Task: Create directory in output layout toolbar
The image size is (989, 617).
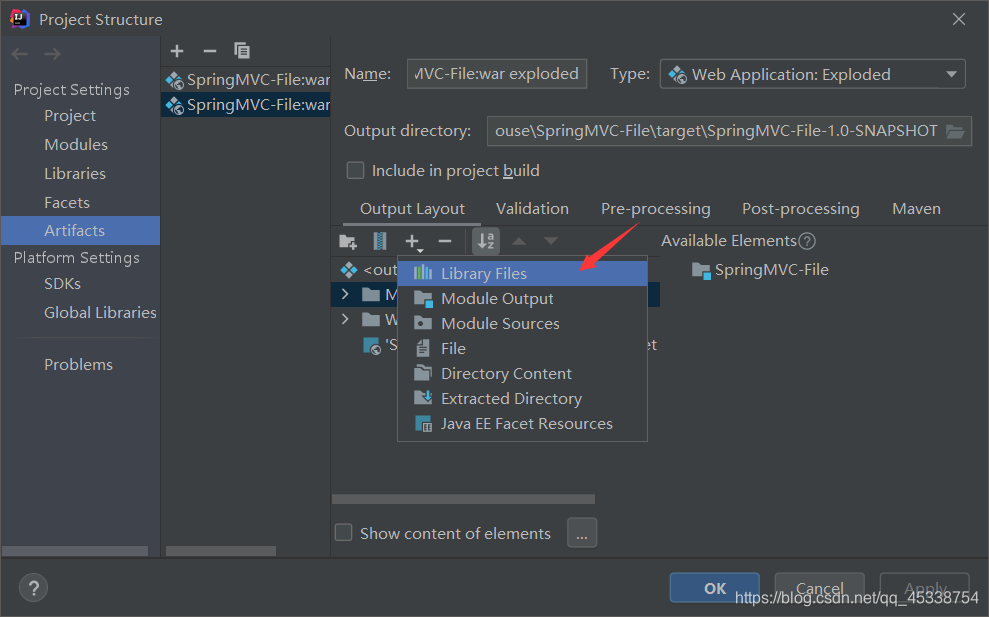Action: tap(348, 242)
